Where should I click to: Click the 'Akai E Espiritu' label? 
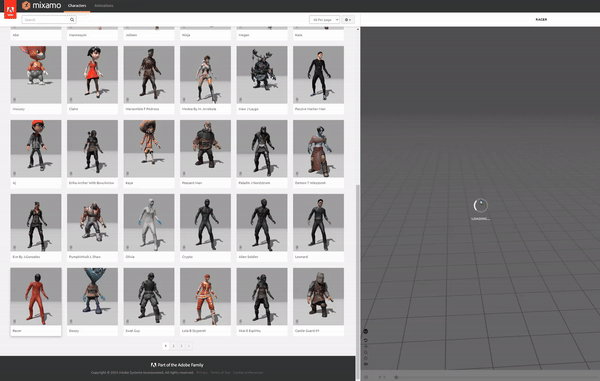249,331
